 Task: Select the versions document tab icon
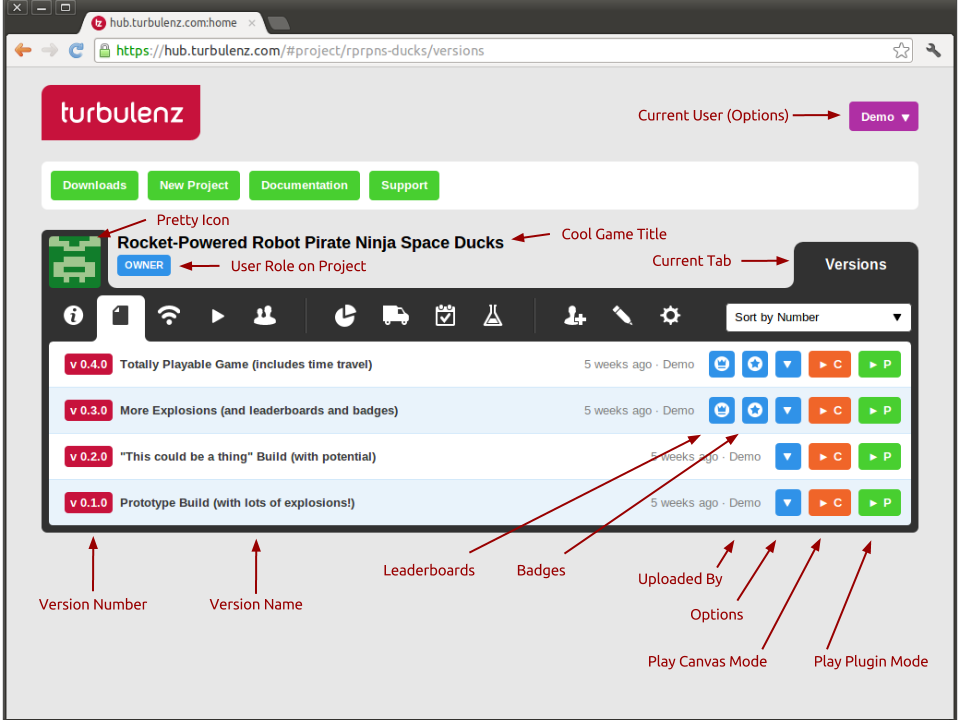pos(121,317)
